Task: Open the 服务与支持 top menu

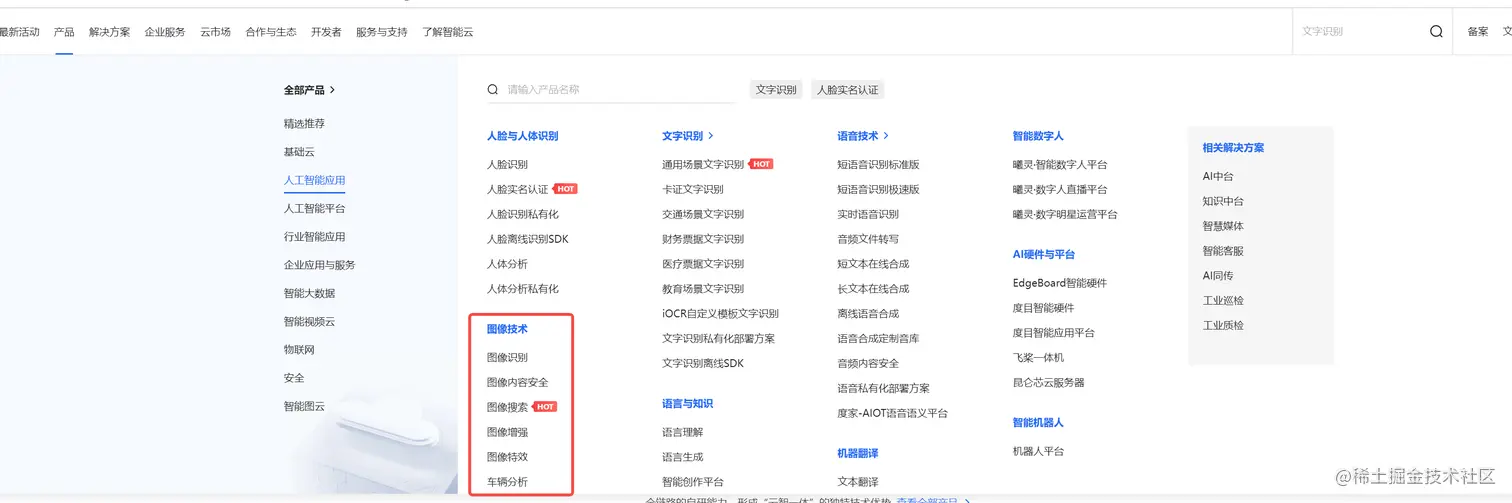Action: pos(382,32)
